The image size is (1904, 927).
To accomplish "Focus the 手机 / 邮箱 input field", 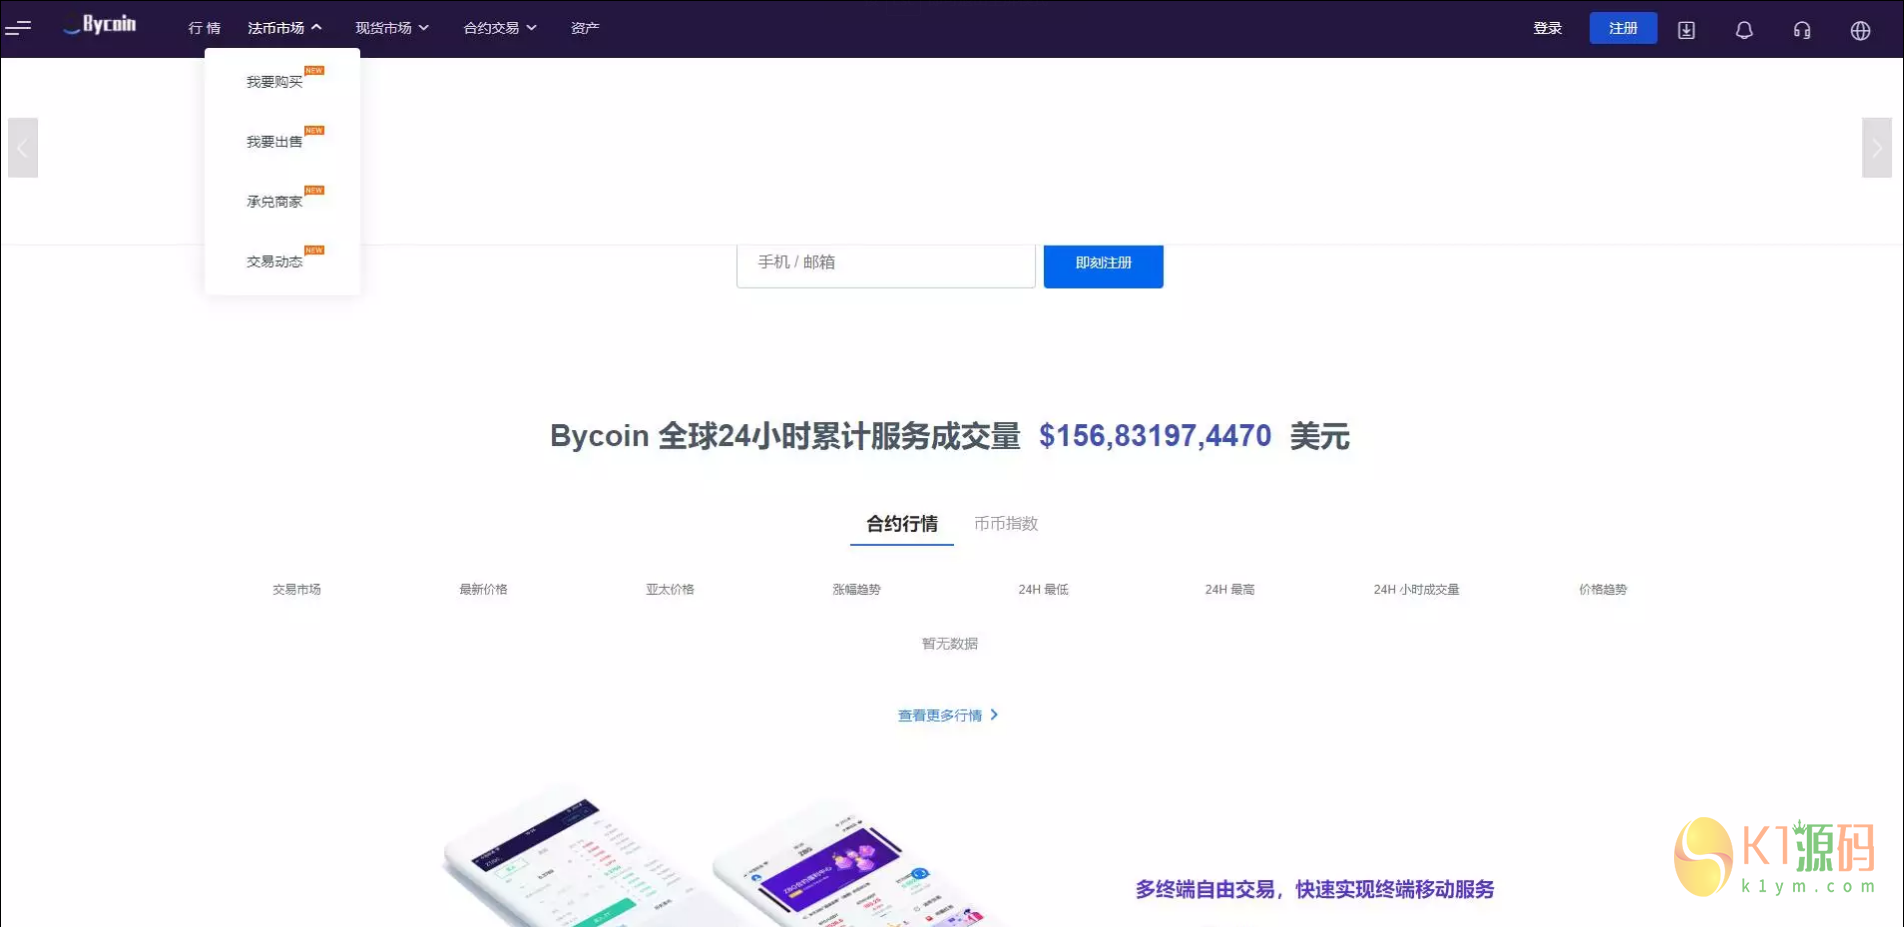I will click(886, 265).
